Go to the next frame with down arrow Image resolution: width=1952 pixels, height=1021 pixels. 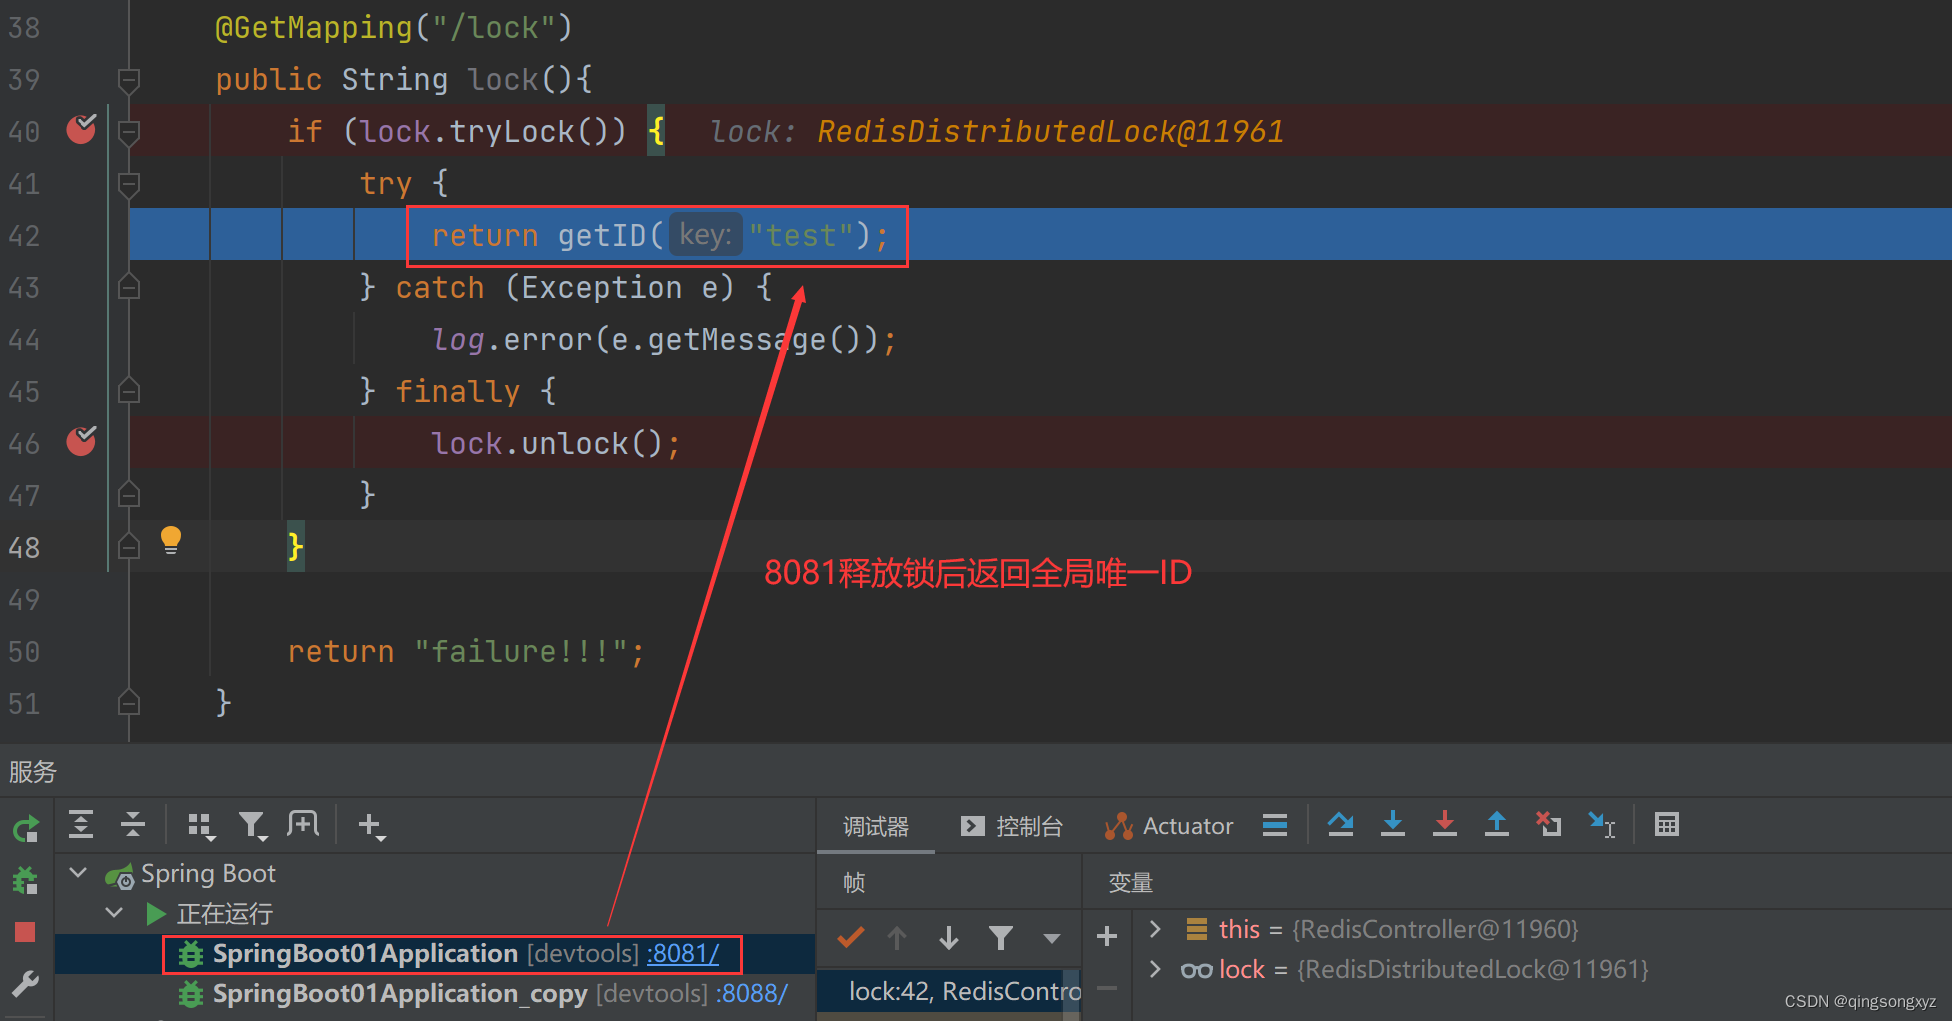(x=949, y=938)
